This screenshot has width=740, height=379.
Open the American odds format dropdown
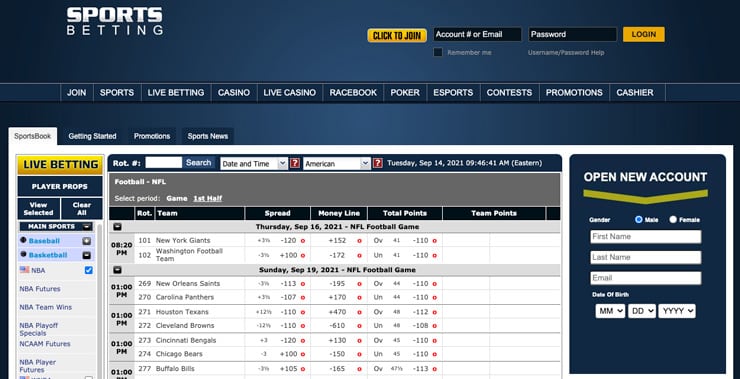[337, 164]
